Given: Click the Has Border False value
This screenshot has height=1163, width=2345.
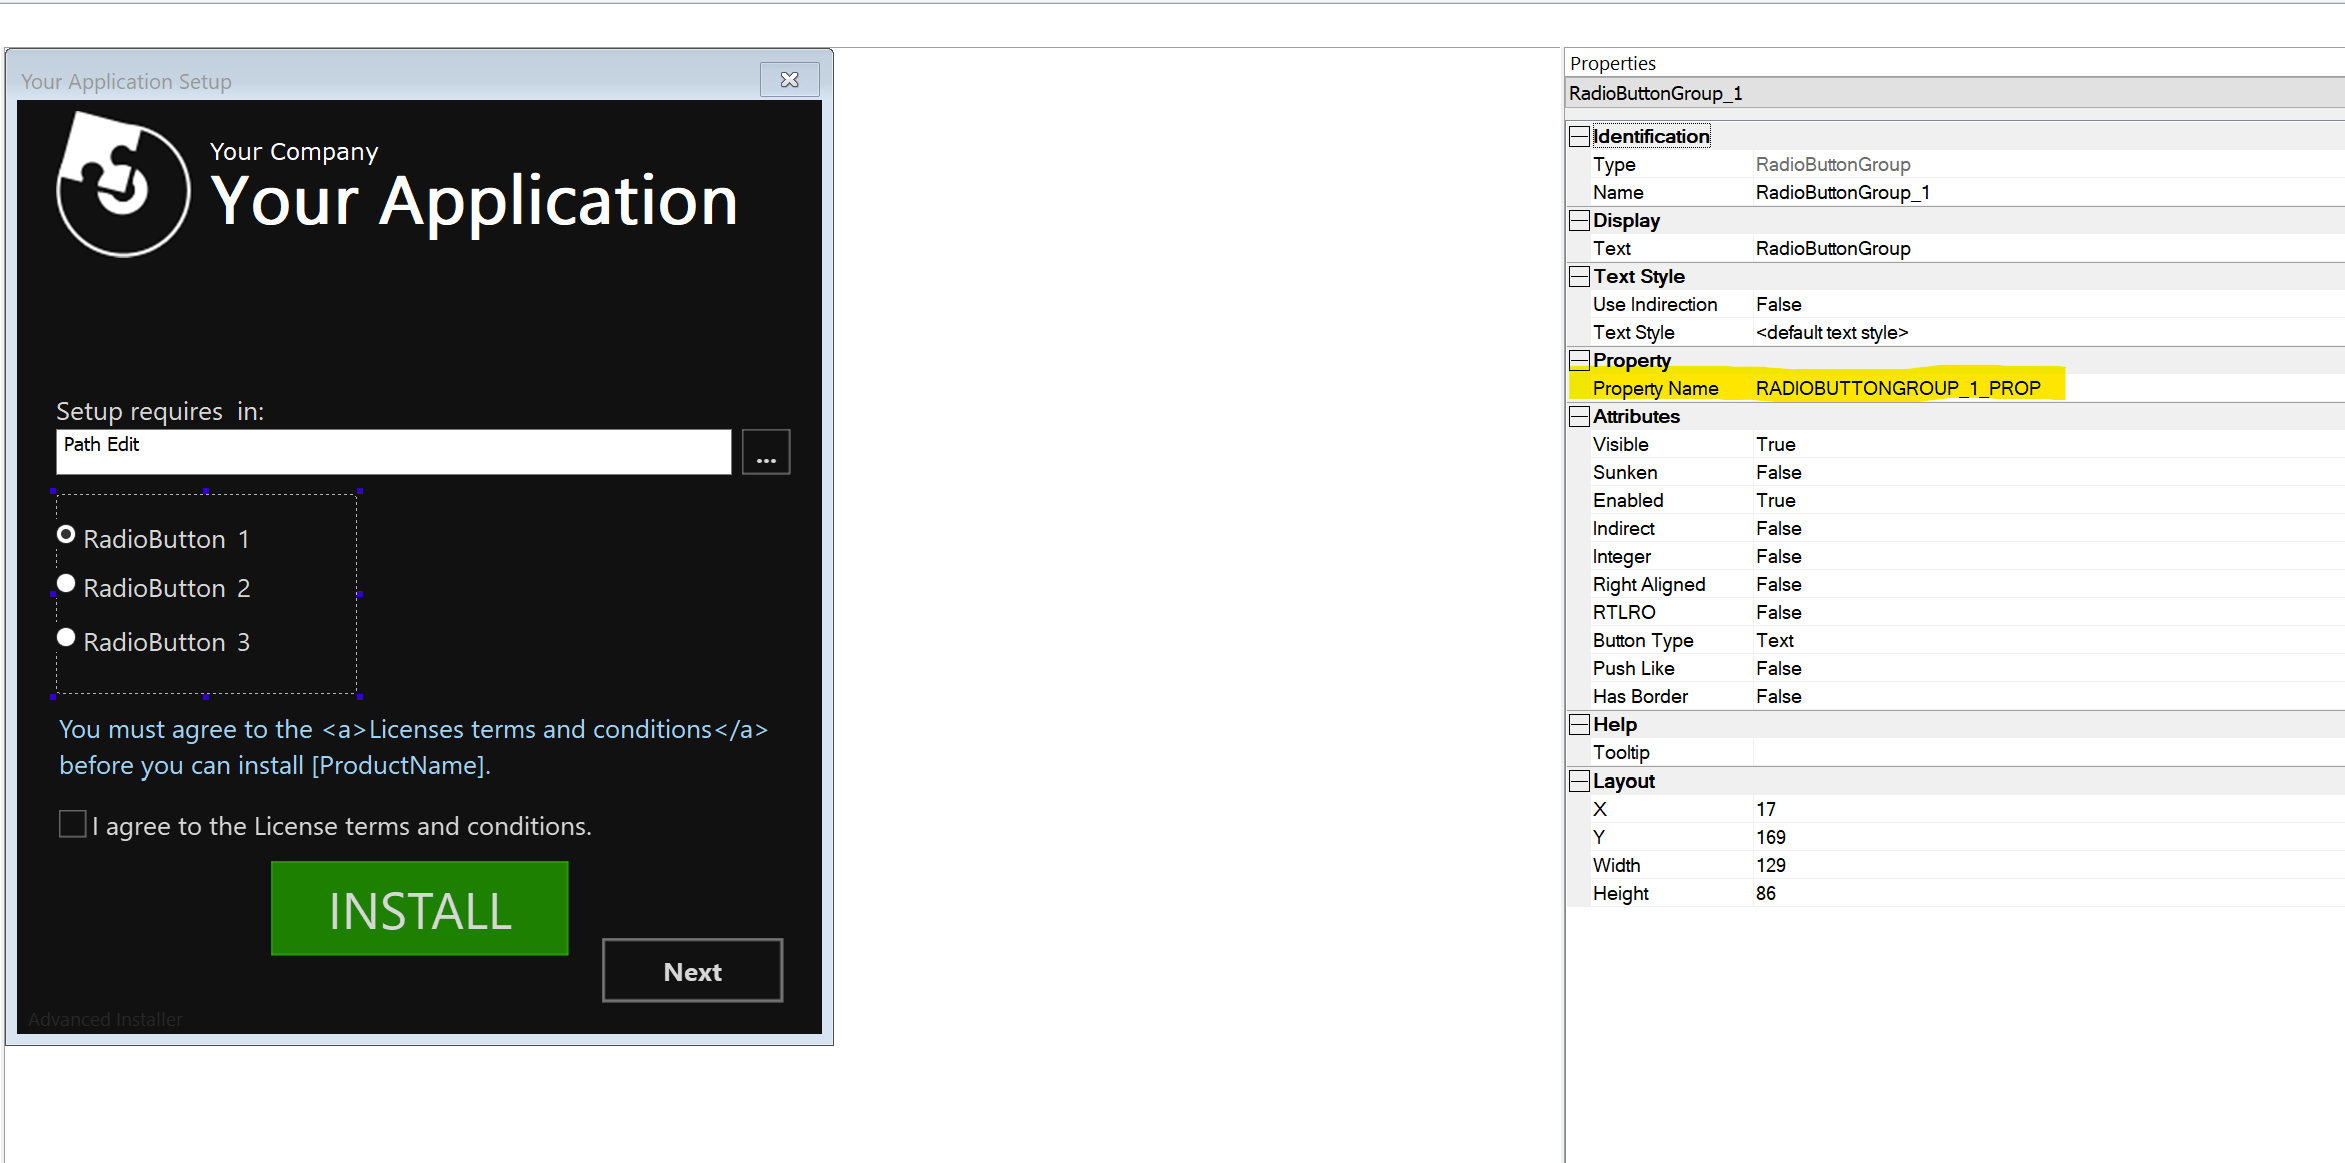Looking at the screenshot, I should click(x=1778, y=696).
